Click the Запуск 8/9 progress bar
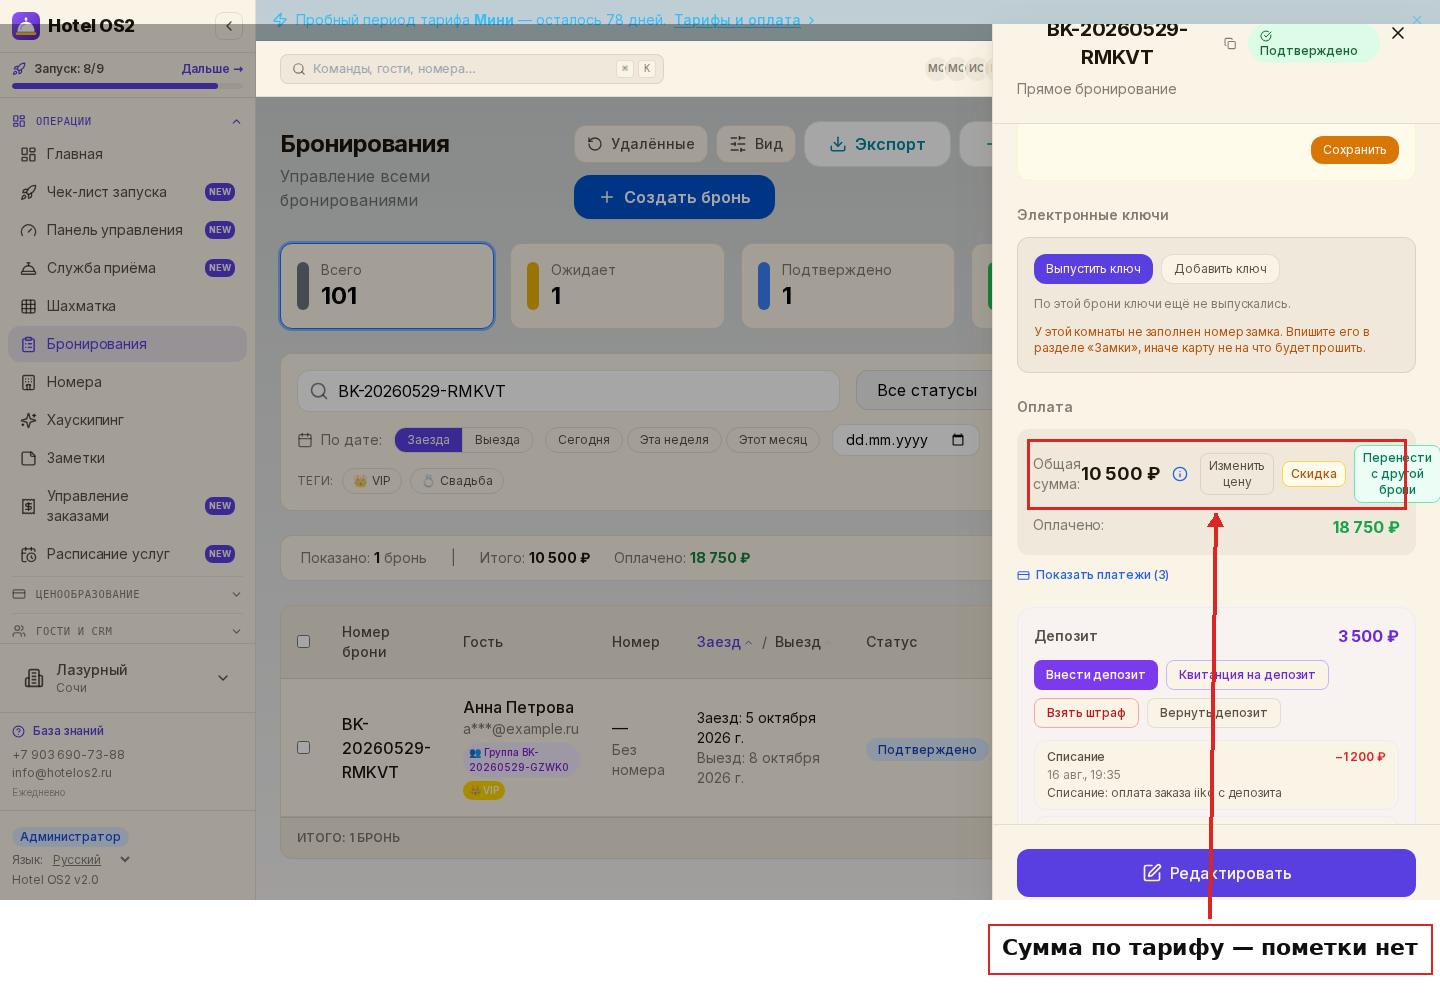This screenshot has width=1440, height=998. (x=128, y=86)
